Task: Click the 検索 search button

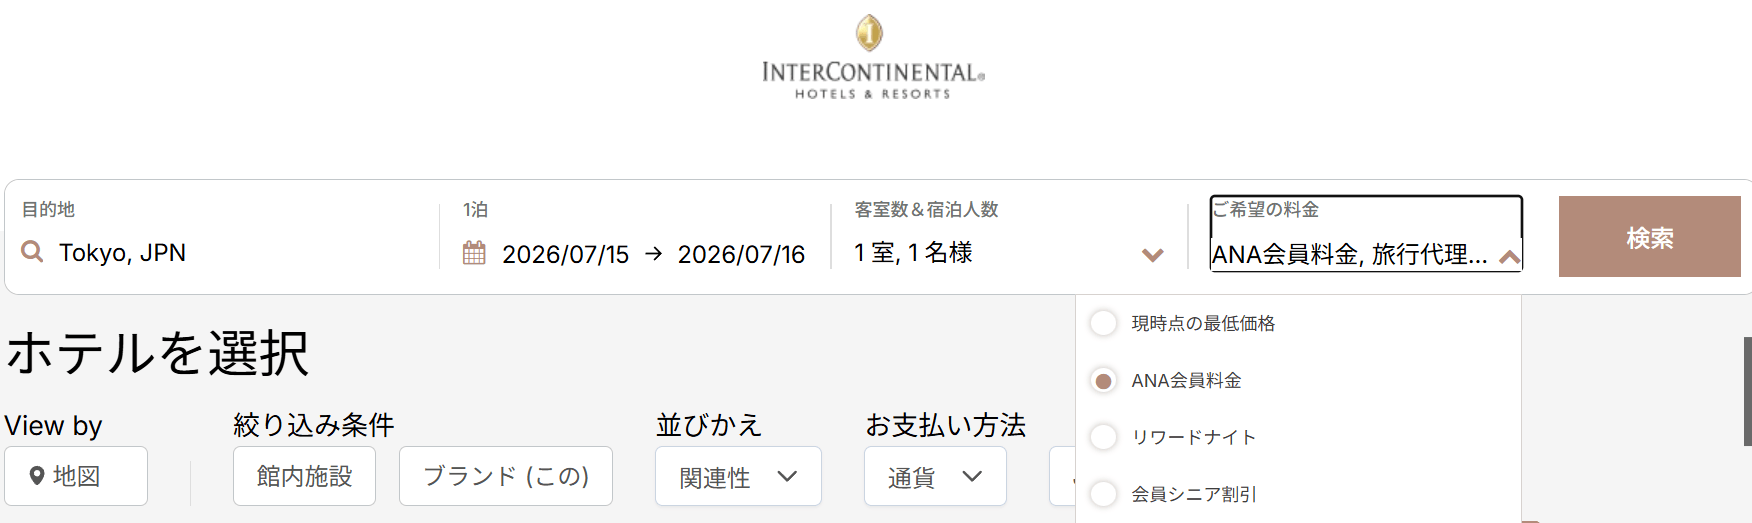Action: tap(1649, 237)
